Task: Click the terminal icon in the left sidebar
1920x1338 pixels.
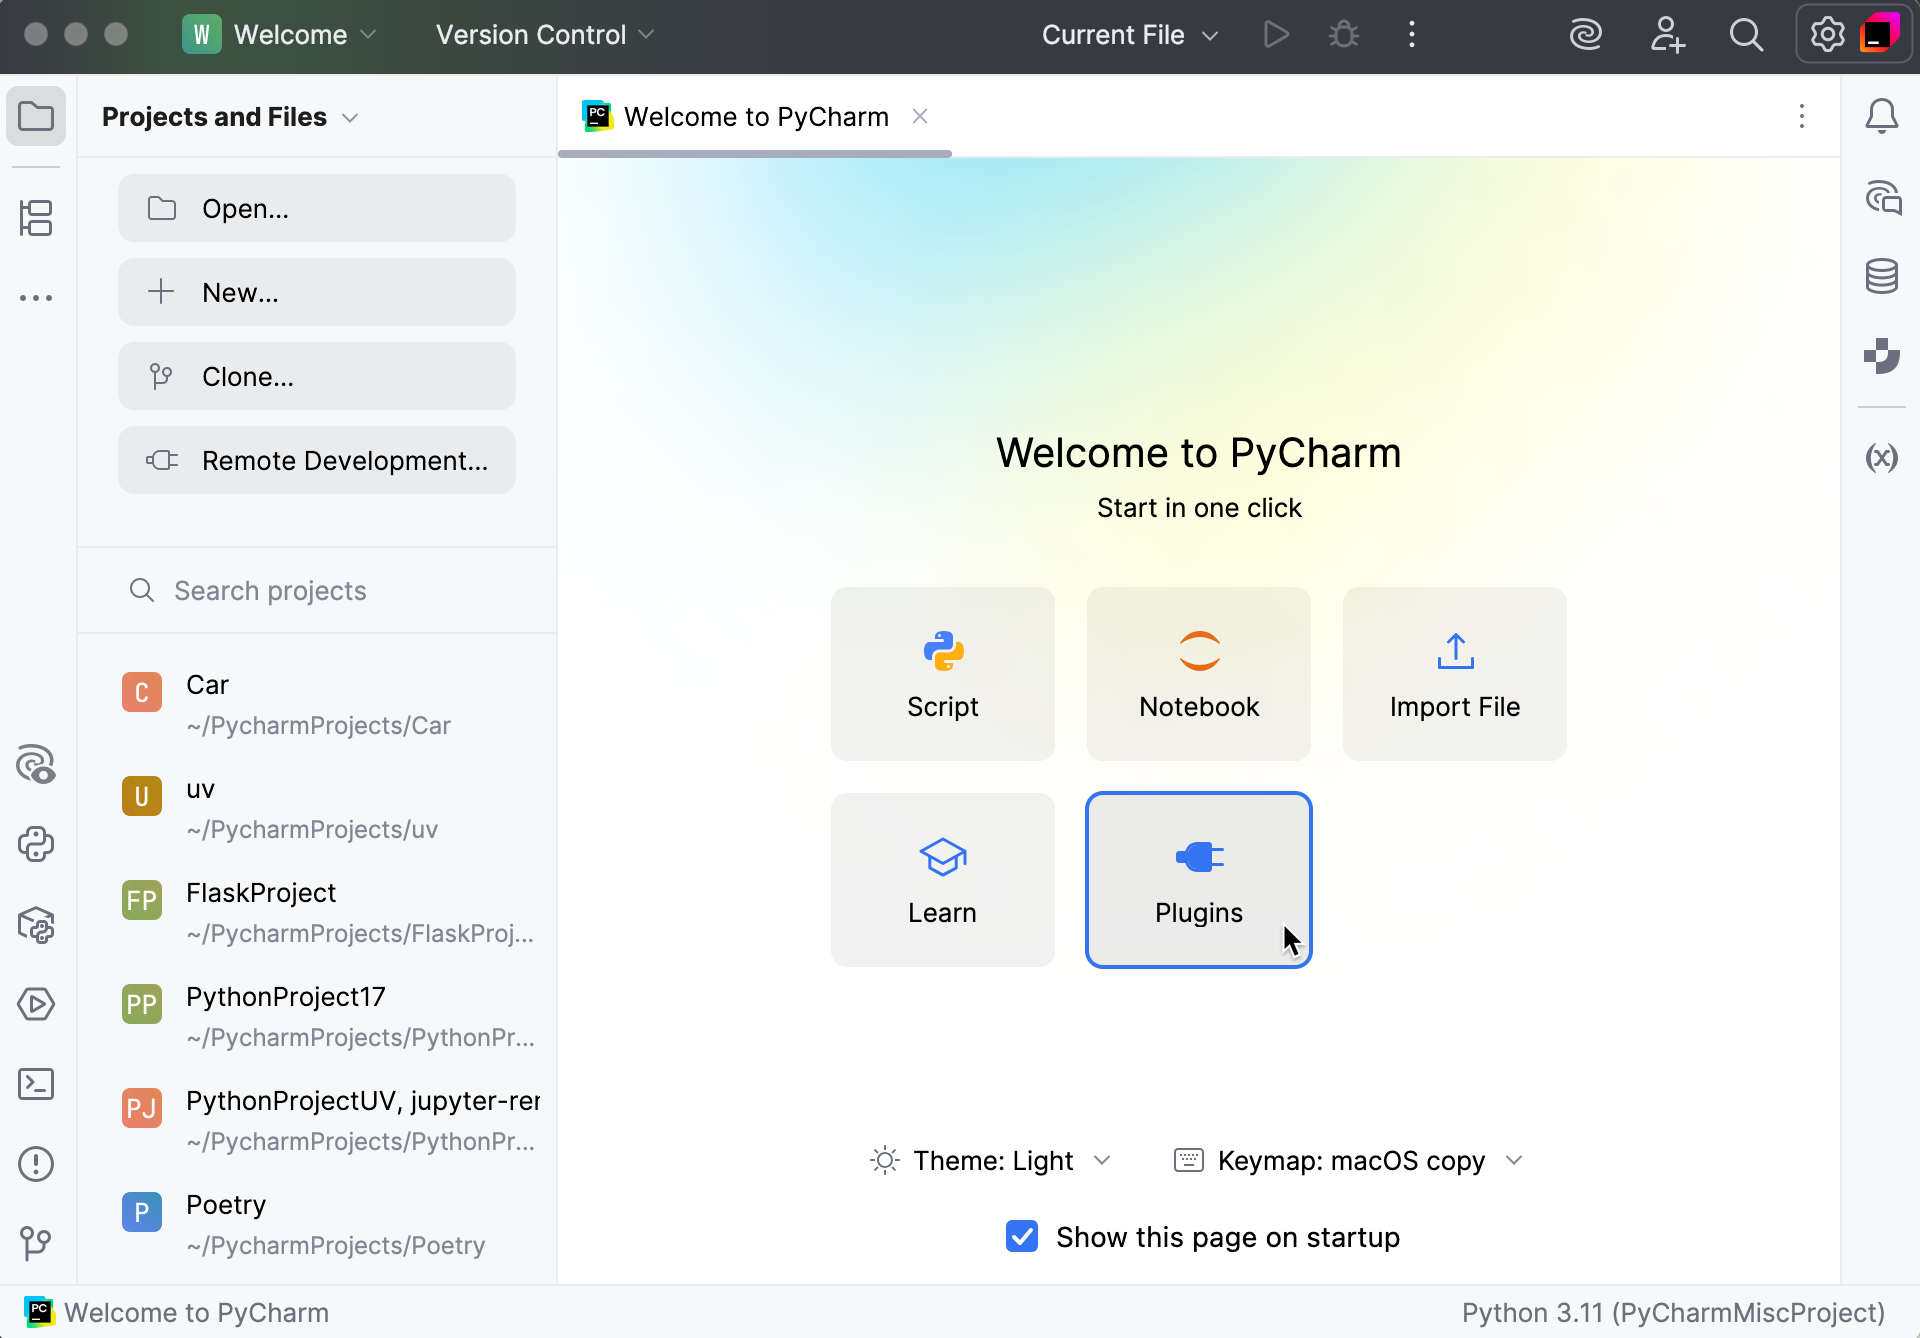Action: (37, 1084)
